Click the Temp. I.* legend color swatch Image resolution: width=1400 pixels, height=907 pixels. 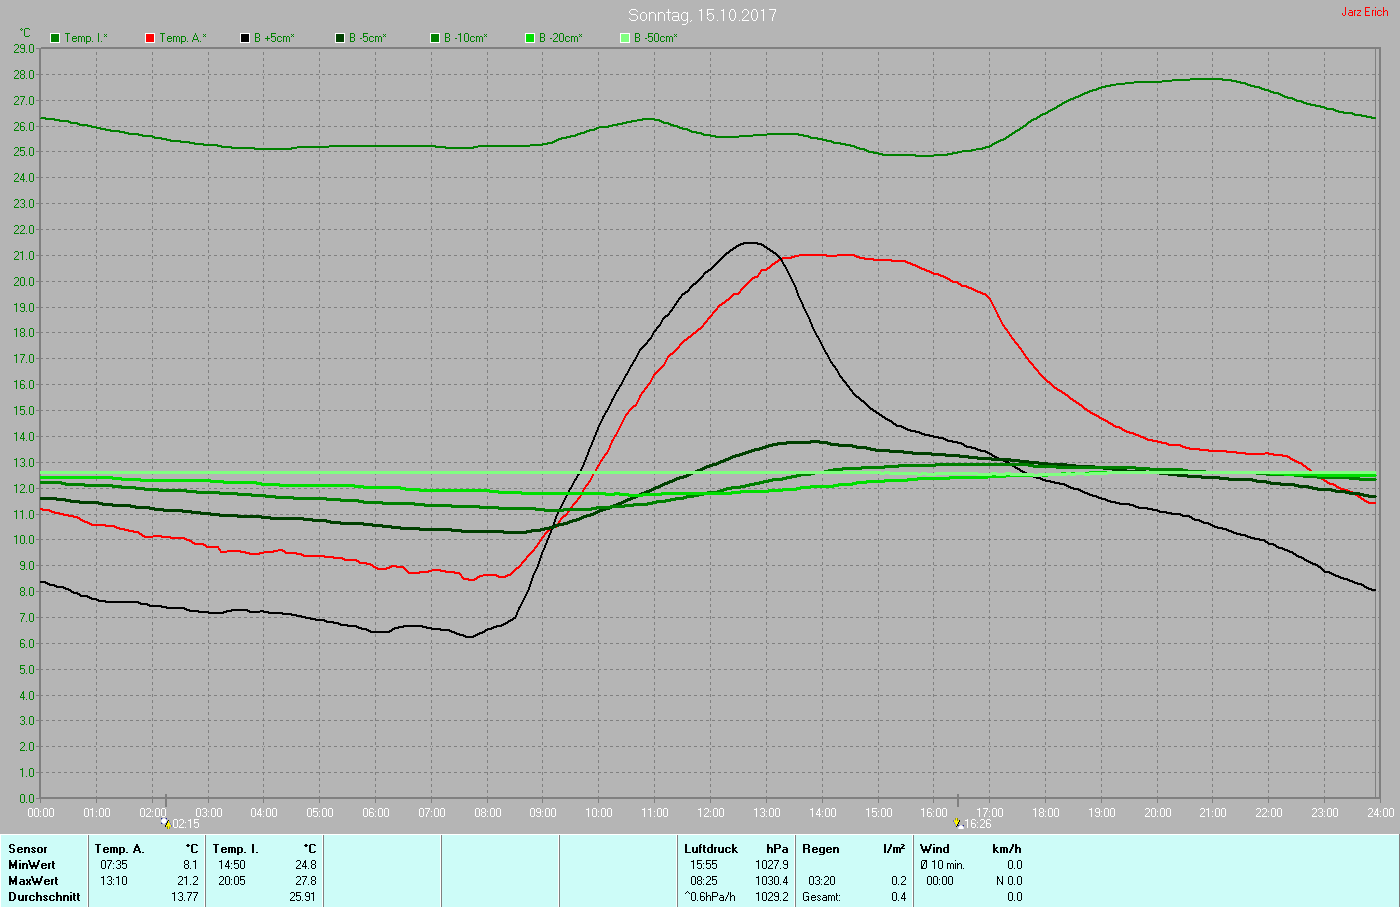(55, 38)
